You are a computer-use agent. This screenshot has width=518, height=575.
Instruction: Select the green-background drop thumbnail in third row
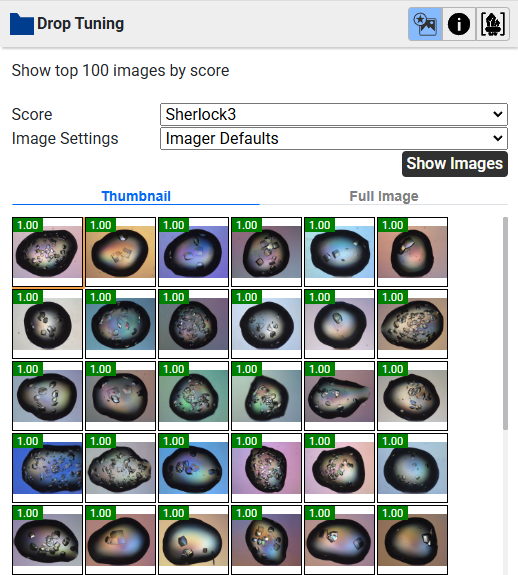(x=193, y=396)
